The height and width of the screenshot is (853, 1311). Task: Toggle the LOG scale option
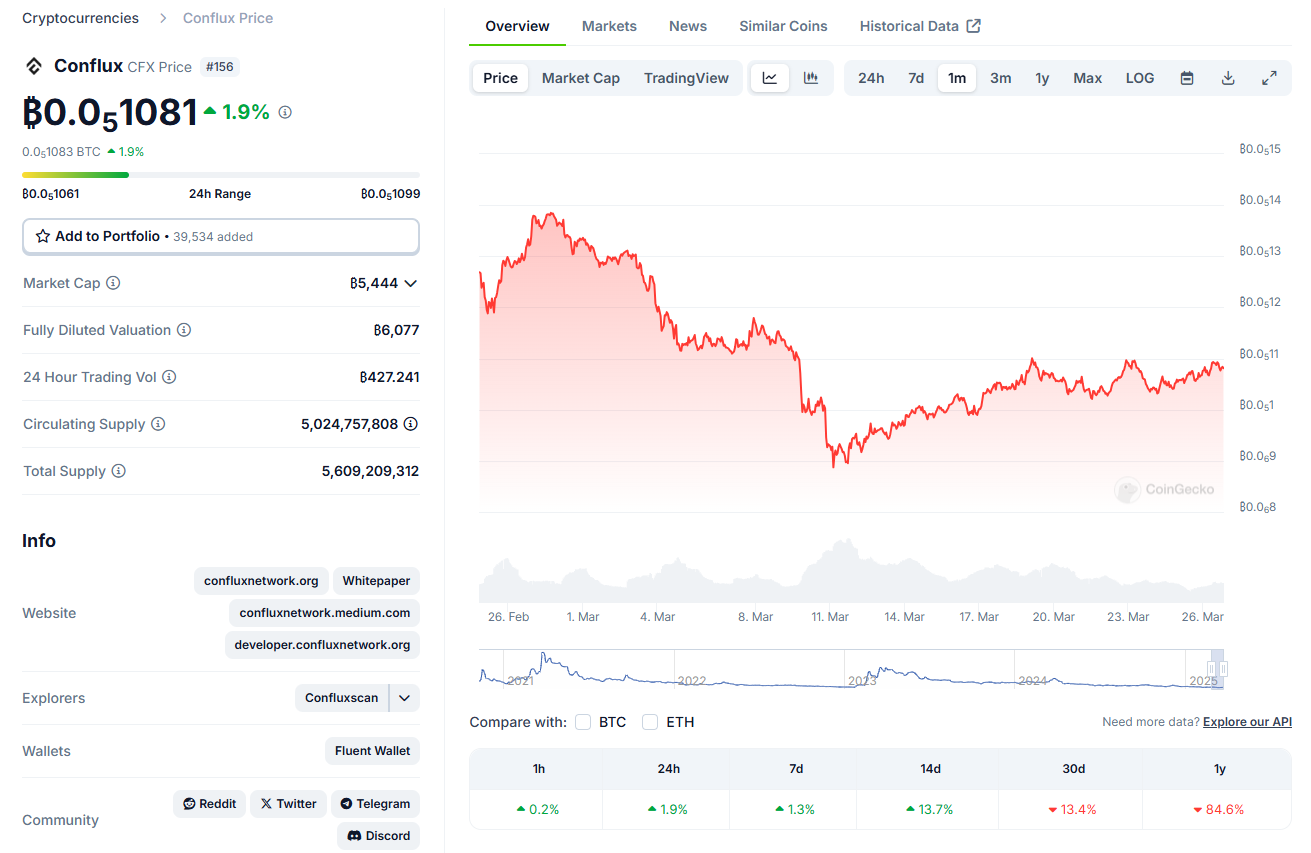click(x=1140, y=78)
